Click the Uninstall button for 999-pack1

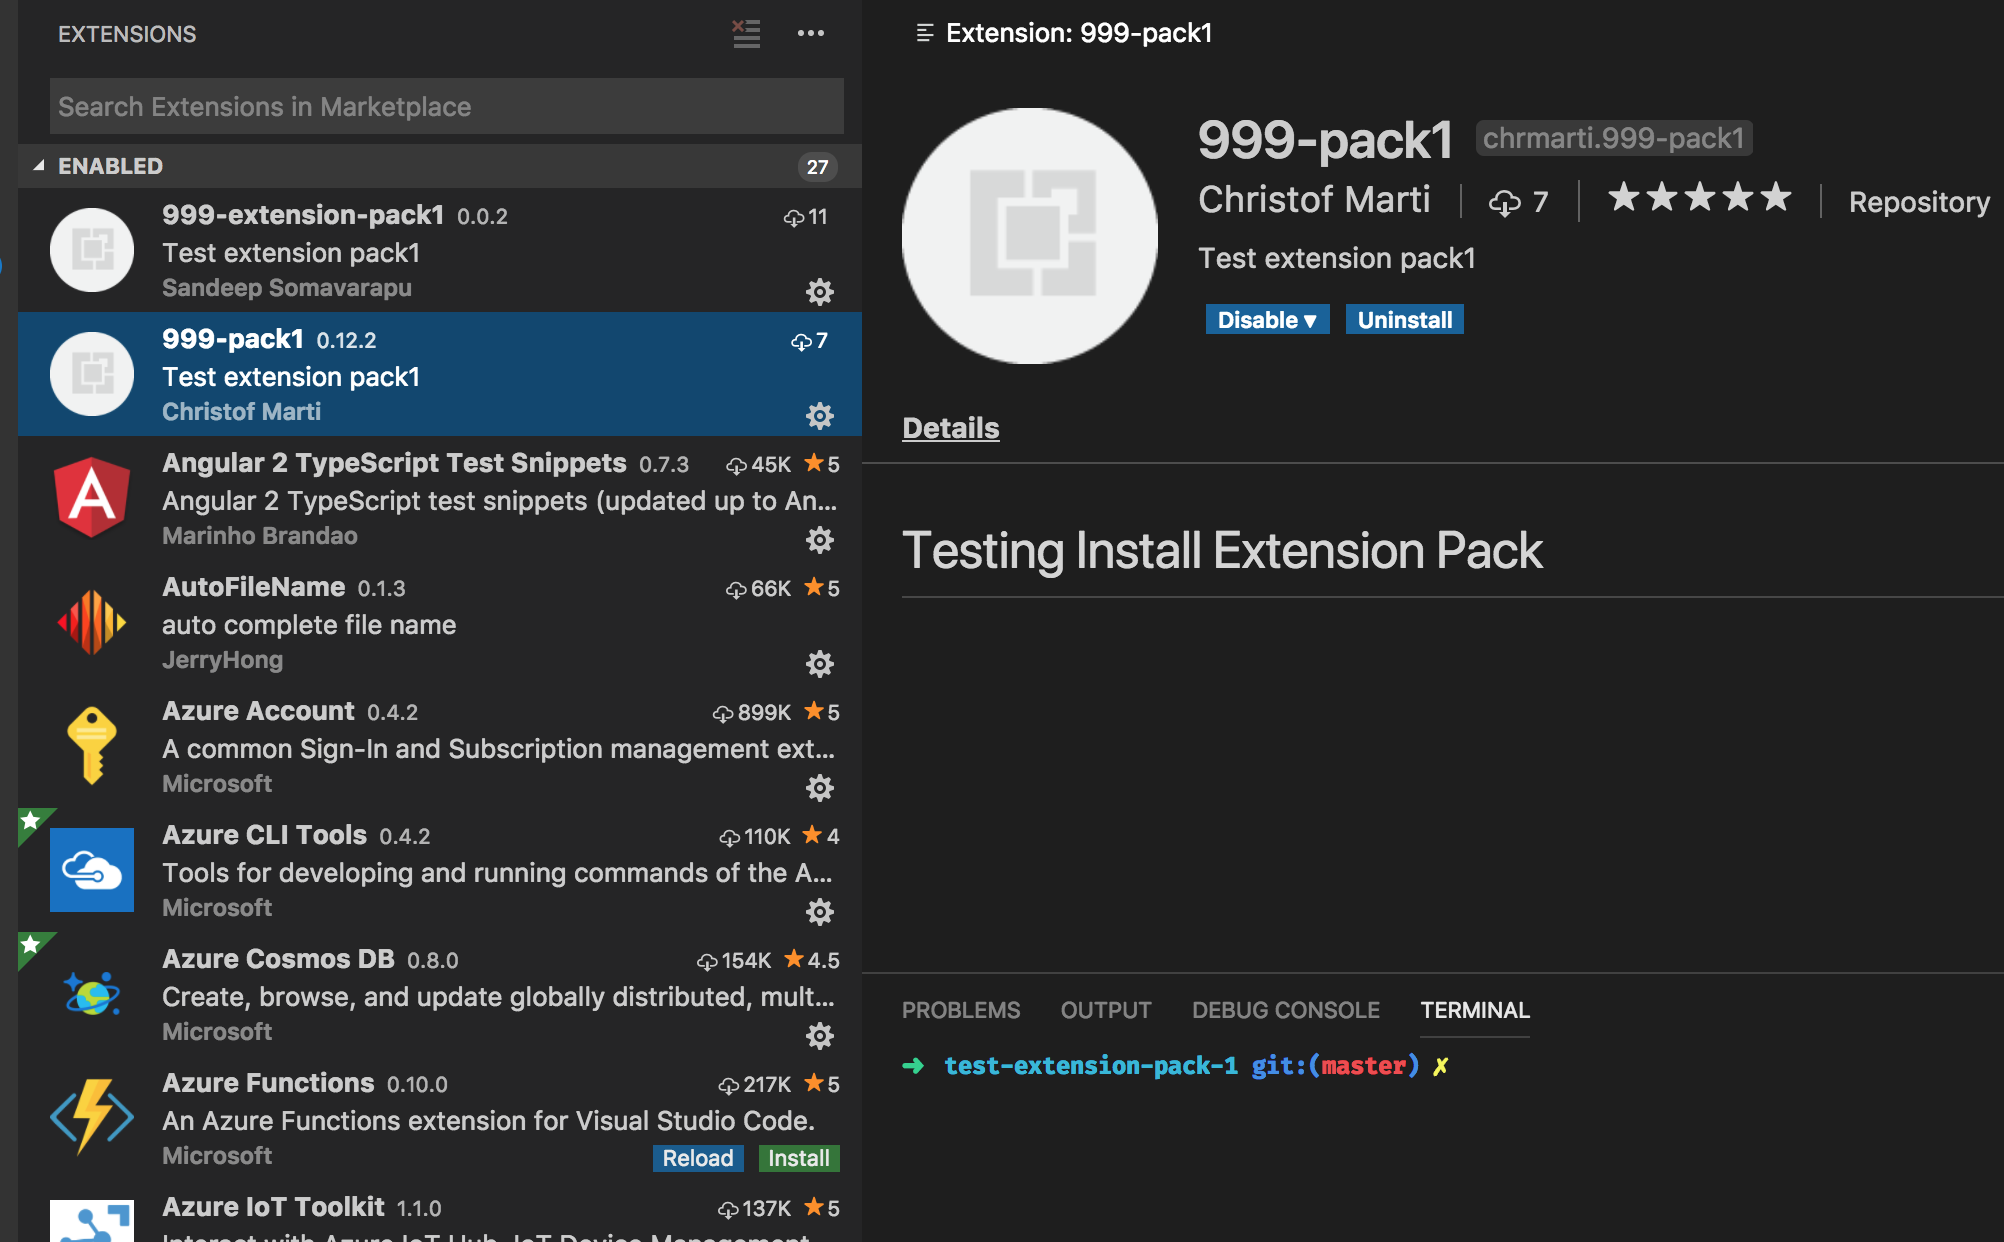coord(1405,320)
